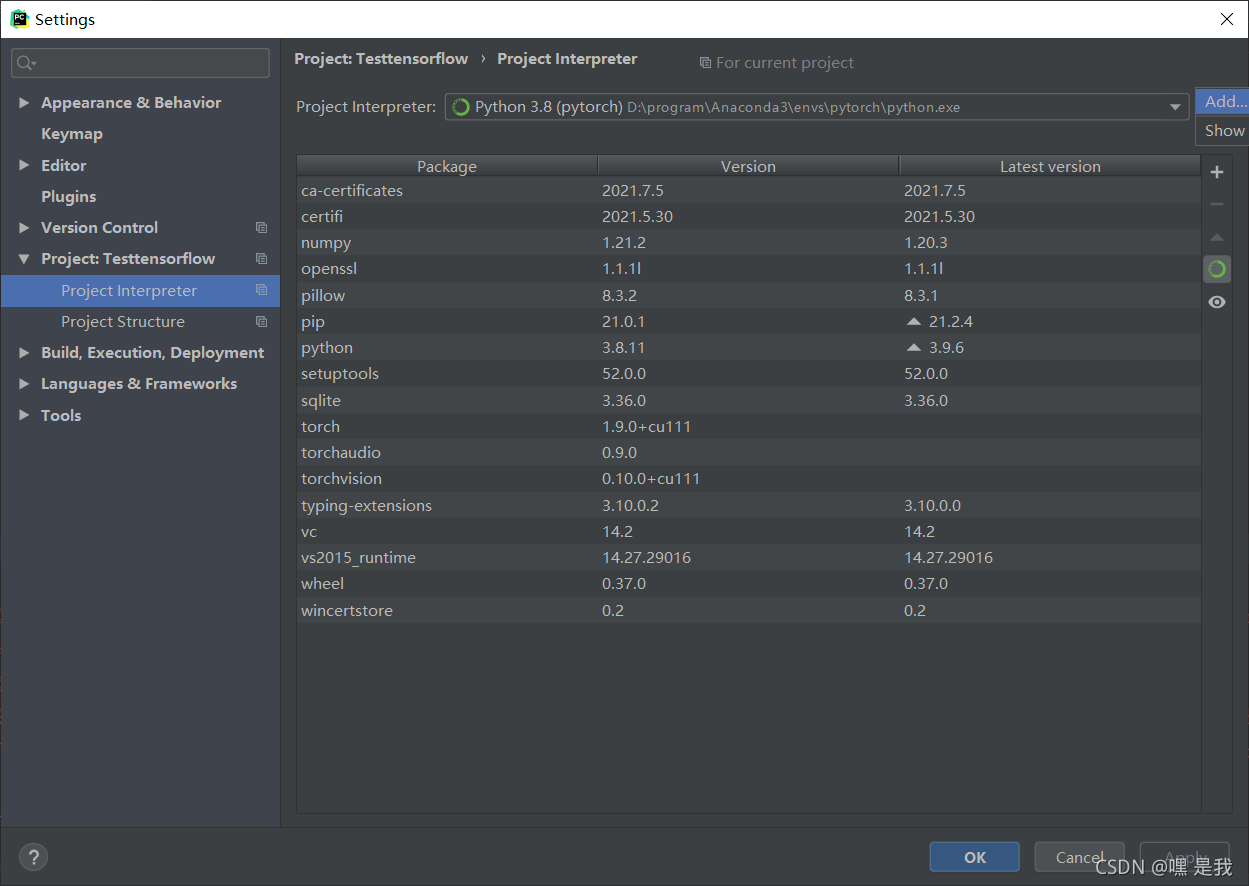Select Show All from interpreter menu
1249x886 pixels.
click(1222, 130)
